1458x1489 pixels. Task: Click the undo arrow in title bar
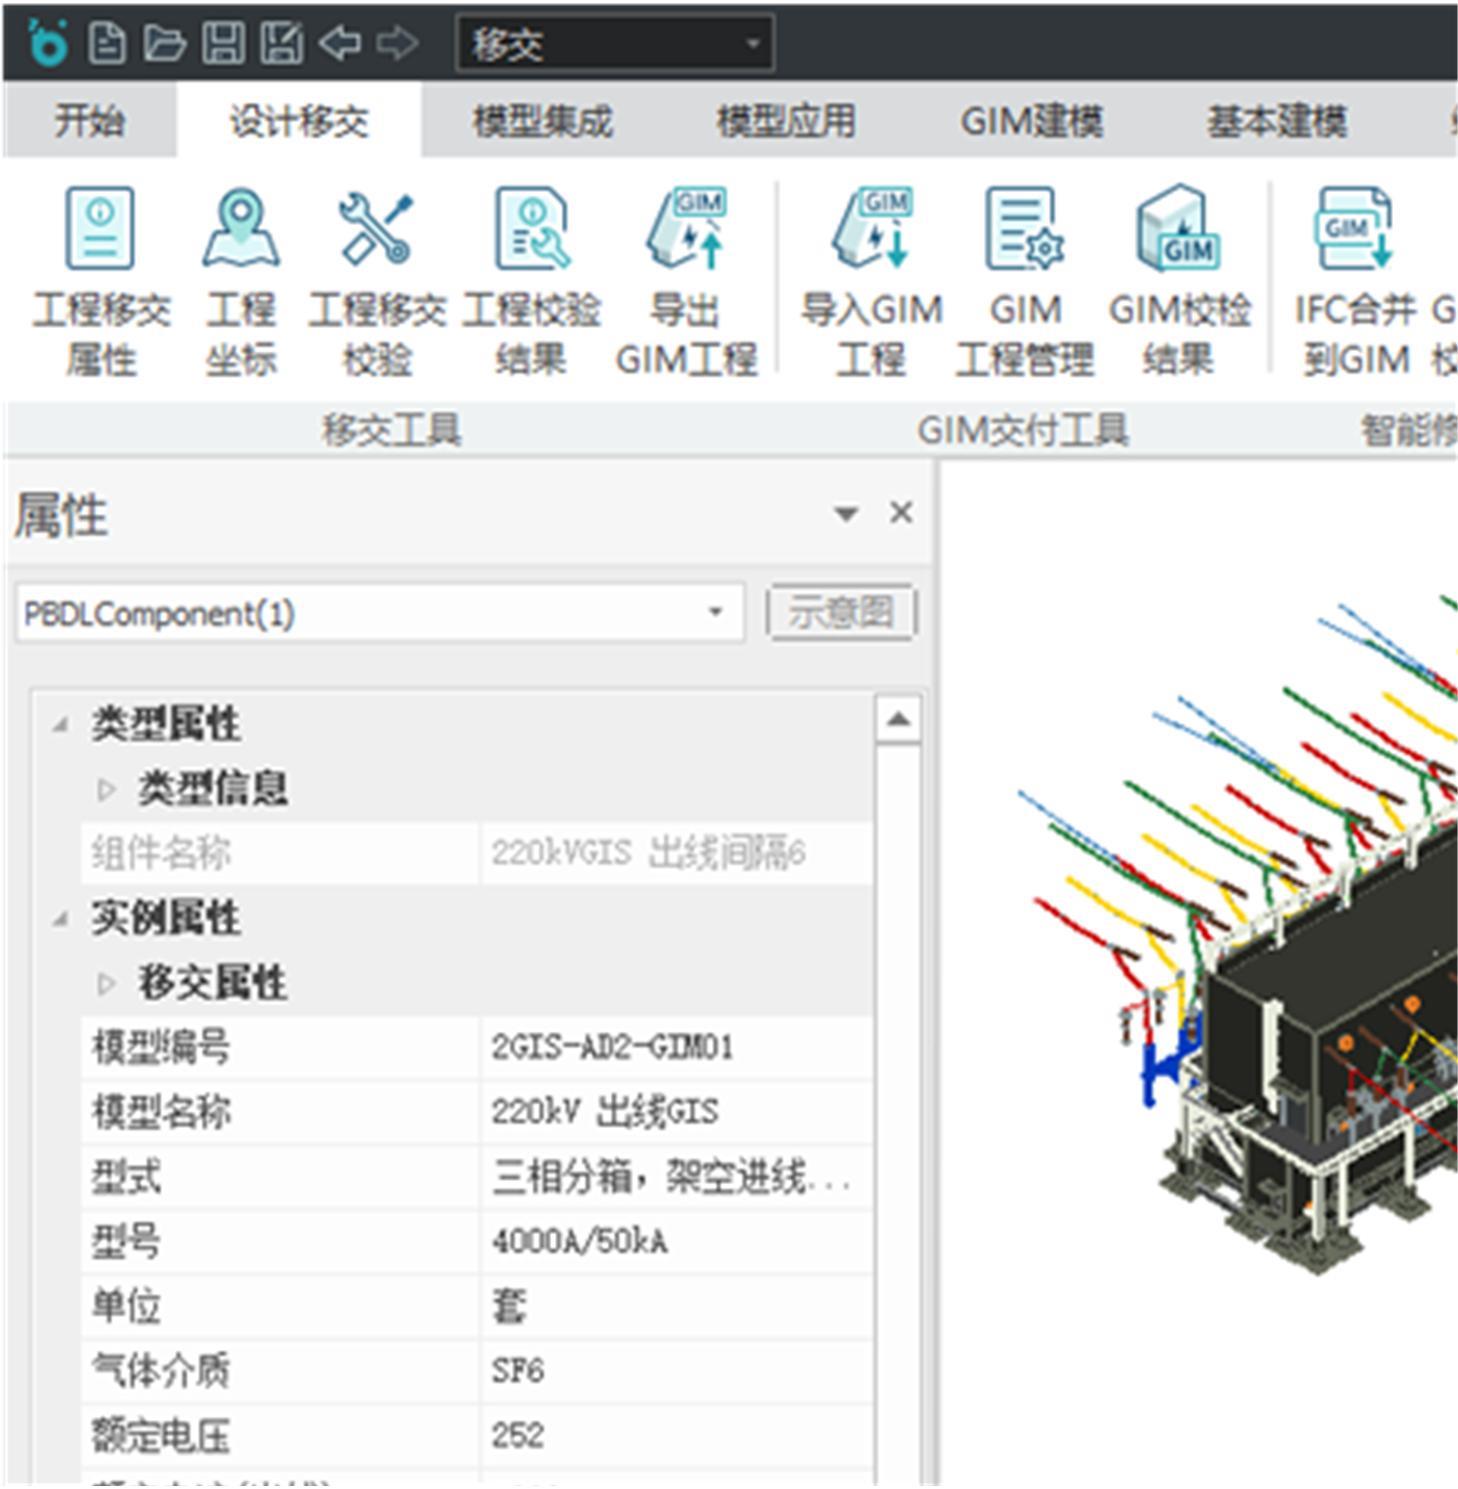[x=340, y=43]
